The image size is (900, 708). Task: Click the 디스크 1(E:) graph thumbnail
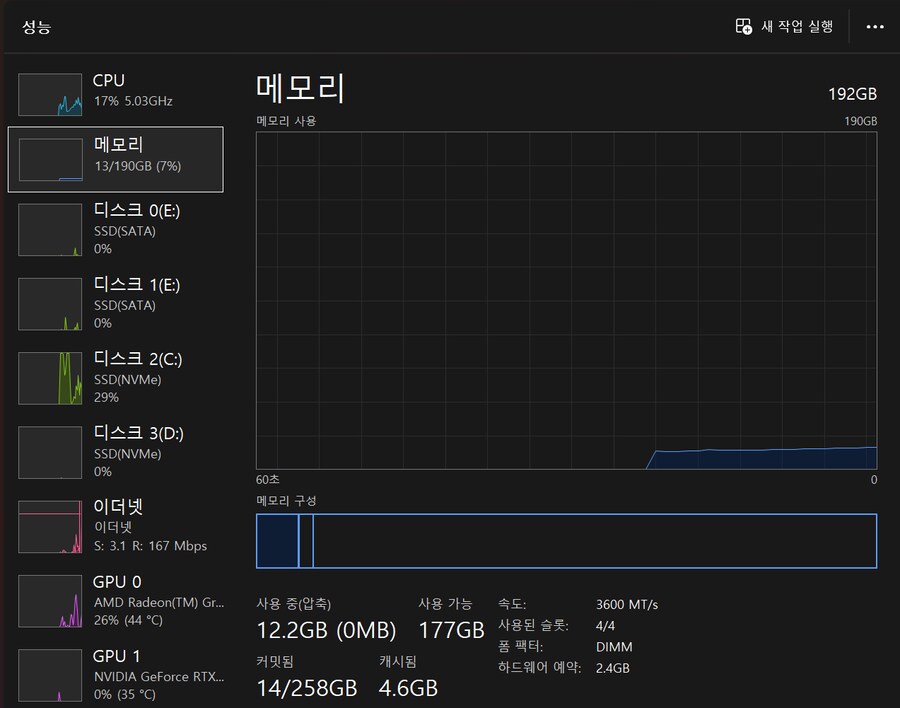(50, 304)
